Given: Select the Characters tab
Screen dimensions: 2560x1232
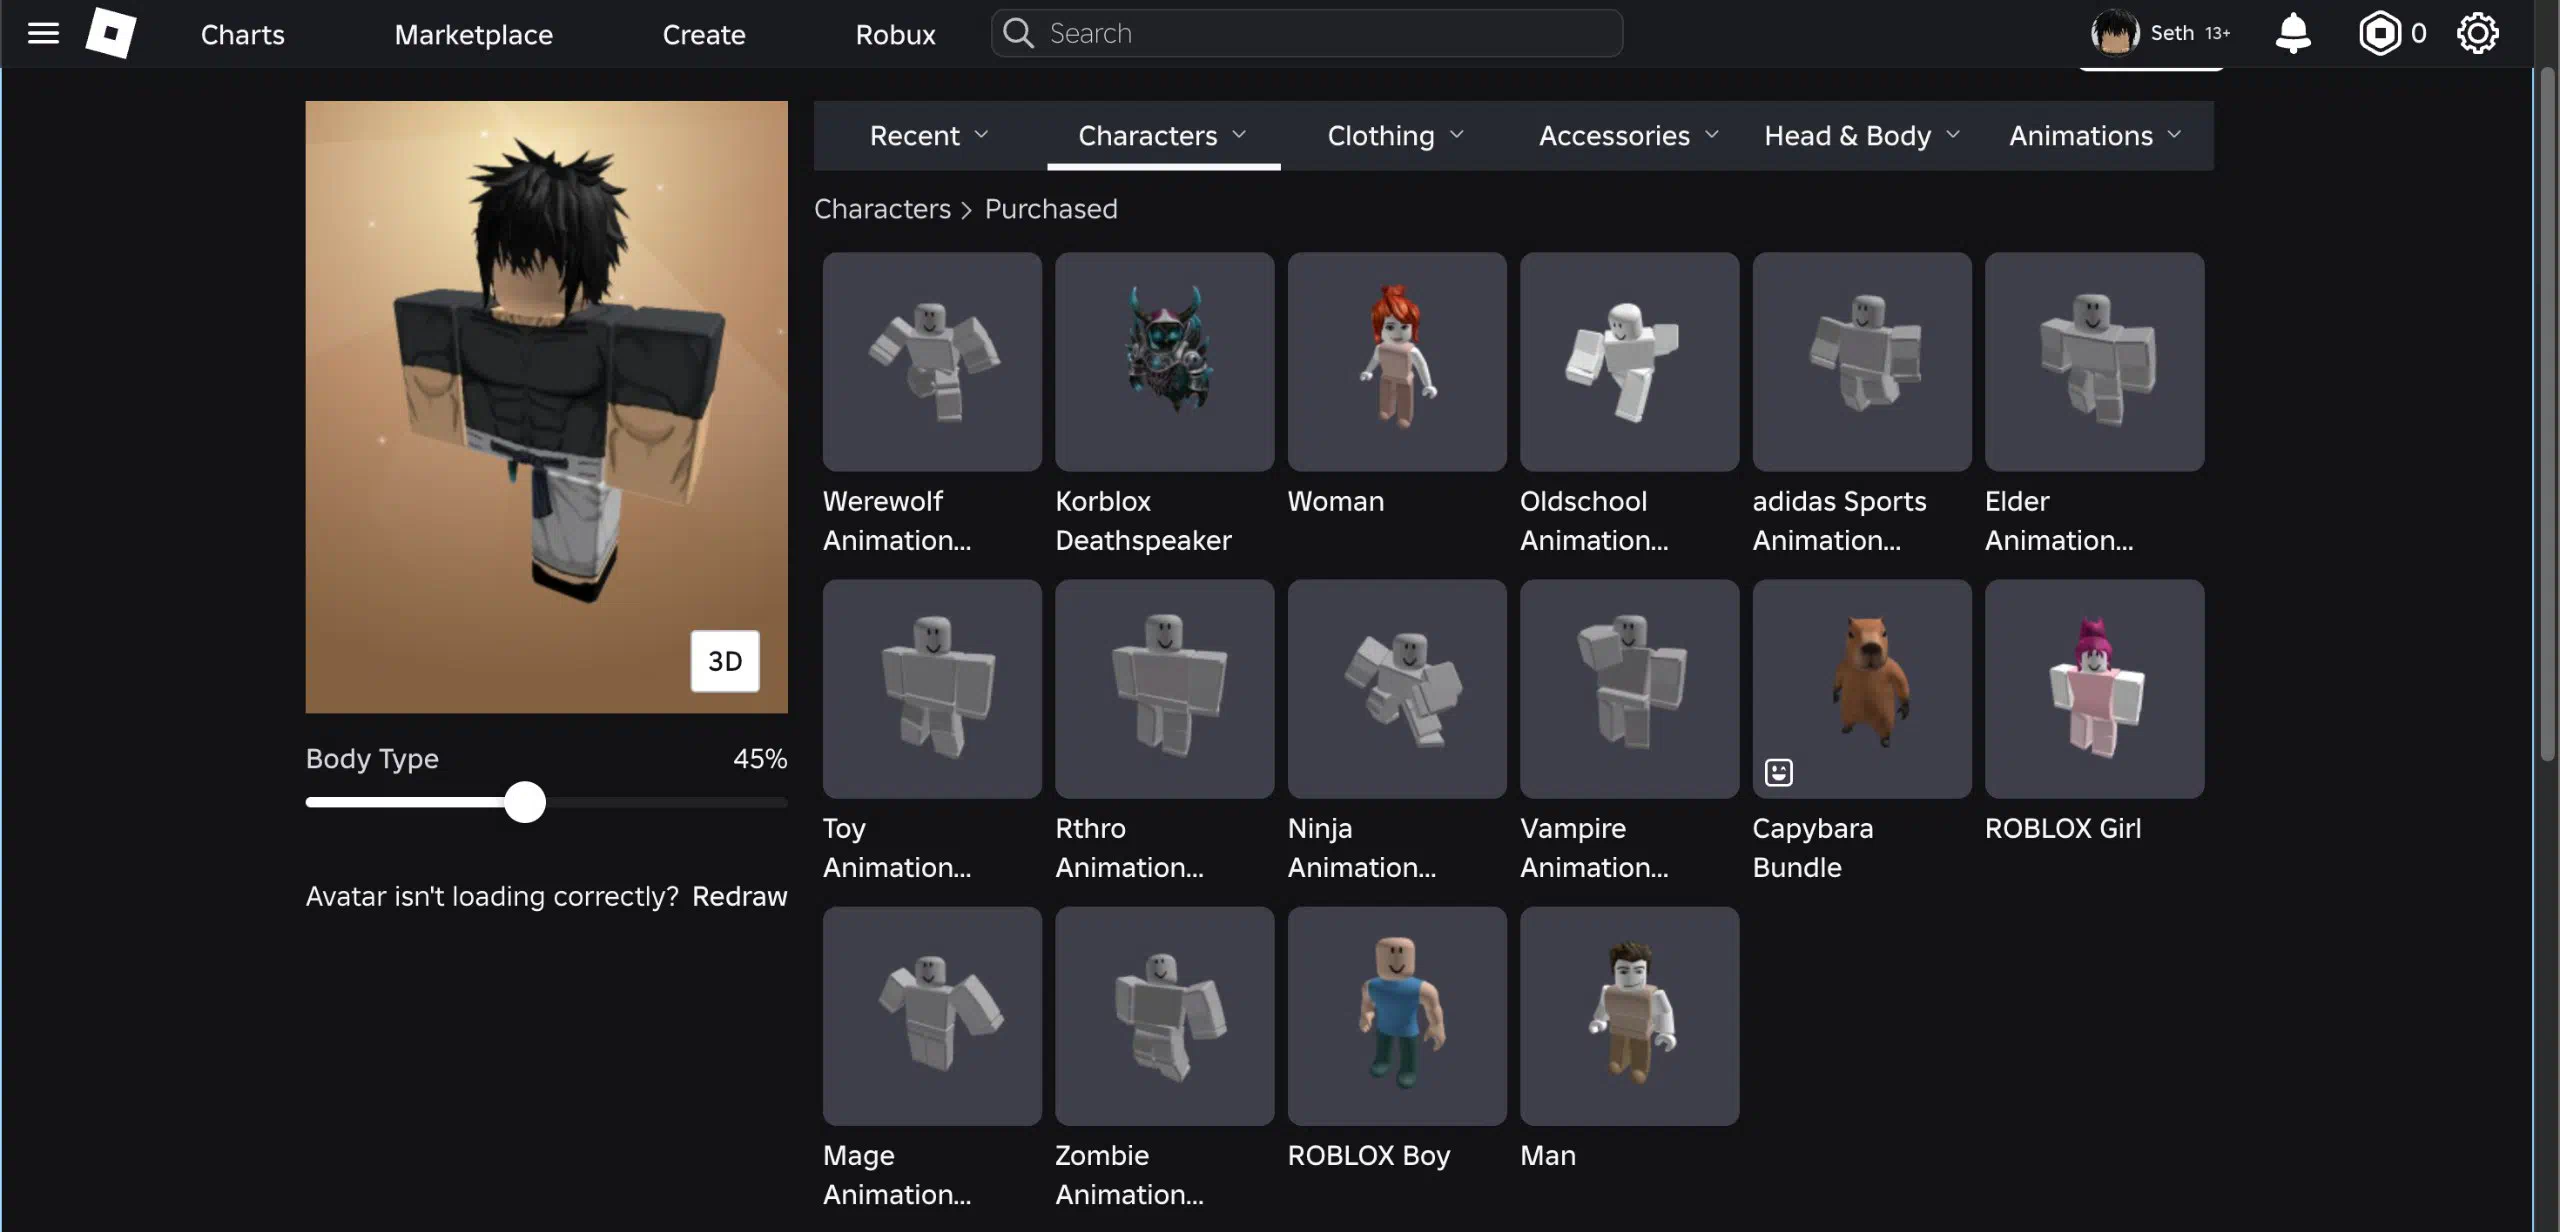Looking at the screenshot, I should [x=1163, y=135].
